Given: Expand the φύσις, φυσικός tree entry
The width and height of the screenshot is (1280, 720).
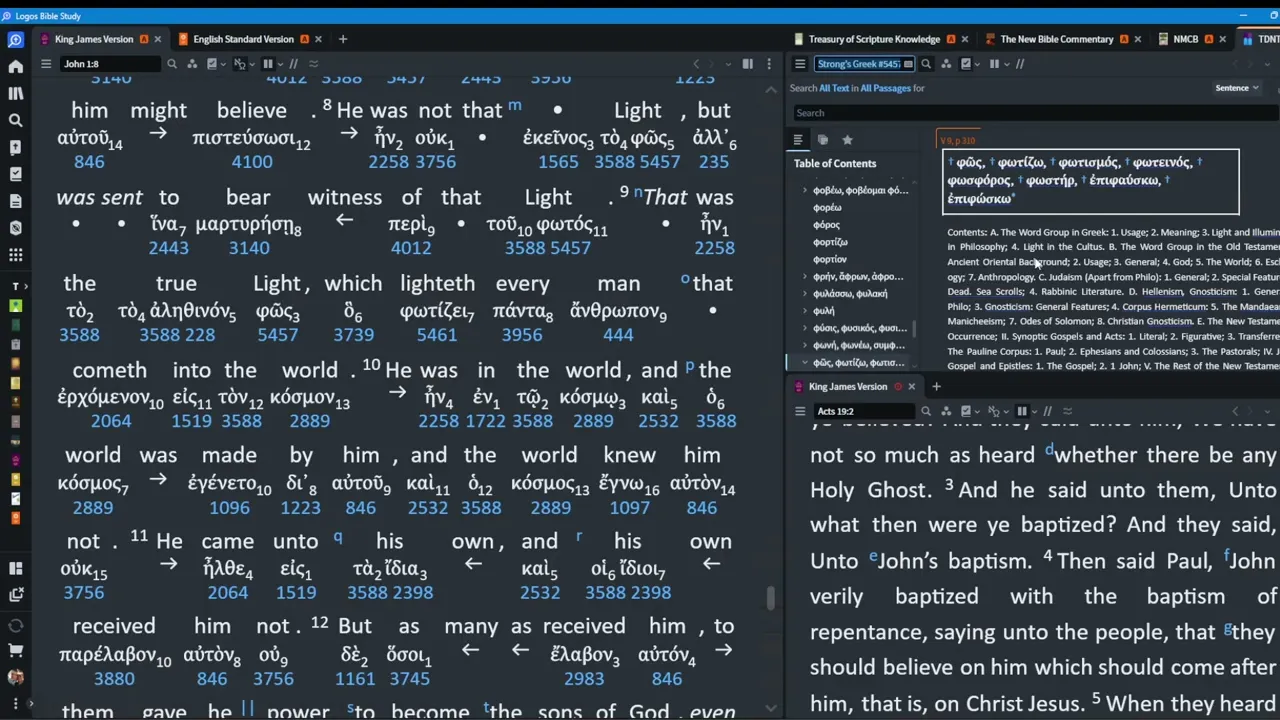Looking at the screenshot, I should [x=805, y=327].
